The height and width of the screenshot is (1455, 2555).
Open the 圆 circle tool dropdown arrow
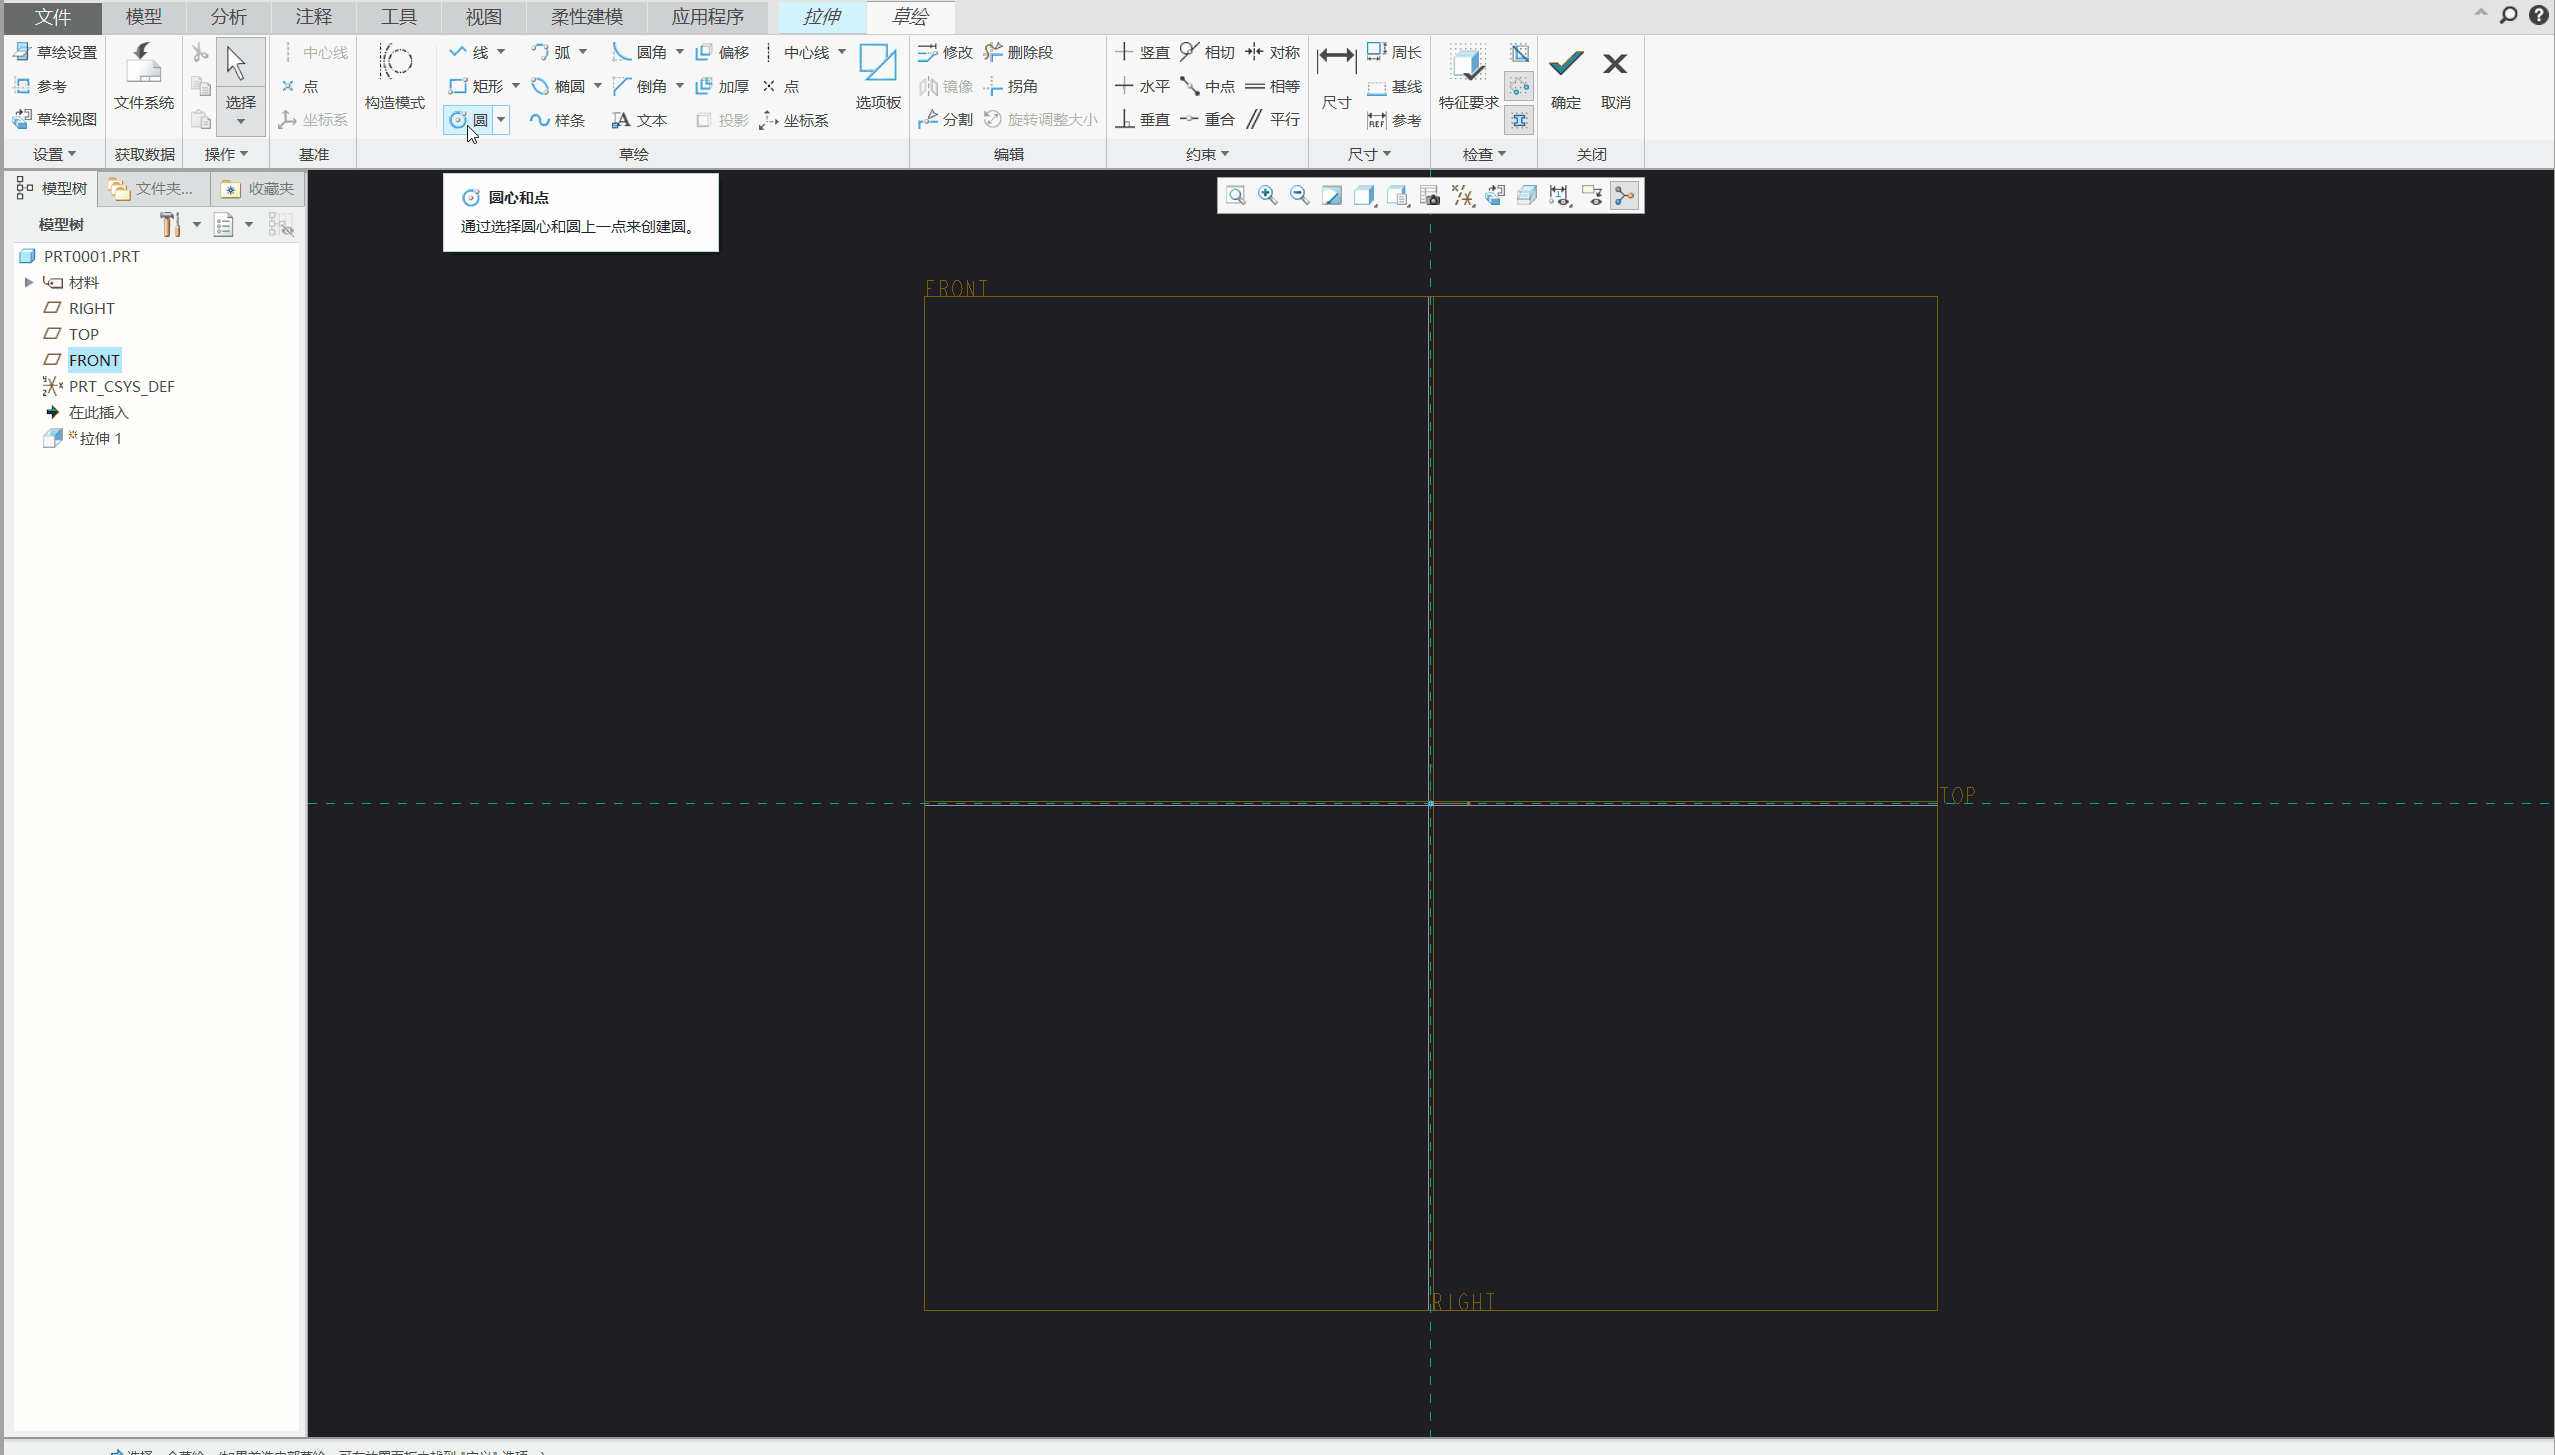[x=502, y=120]
